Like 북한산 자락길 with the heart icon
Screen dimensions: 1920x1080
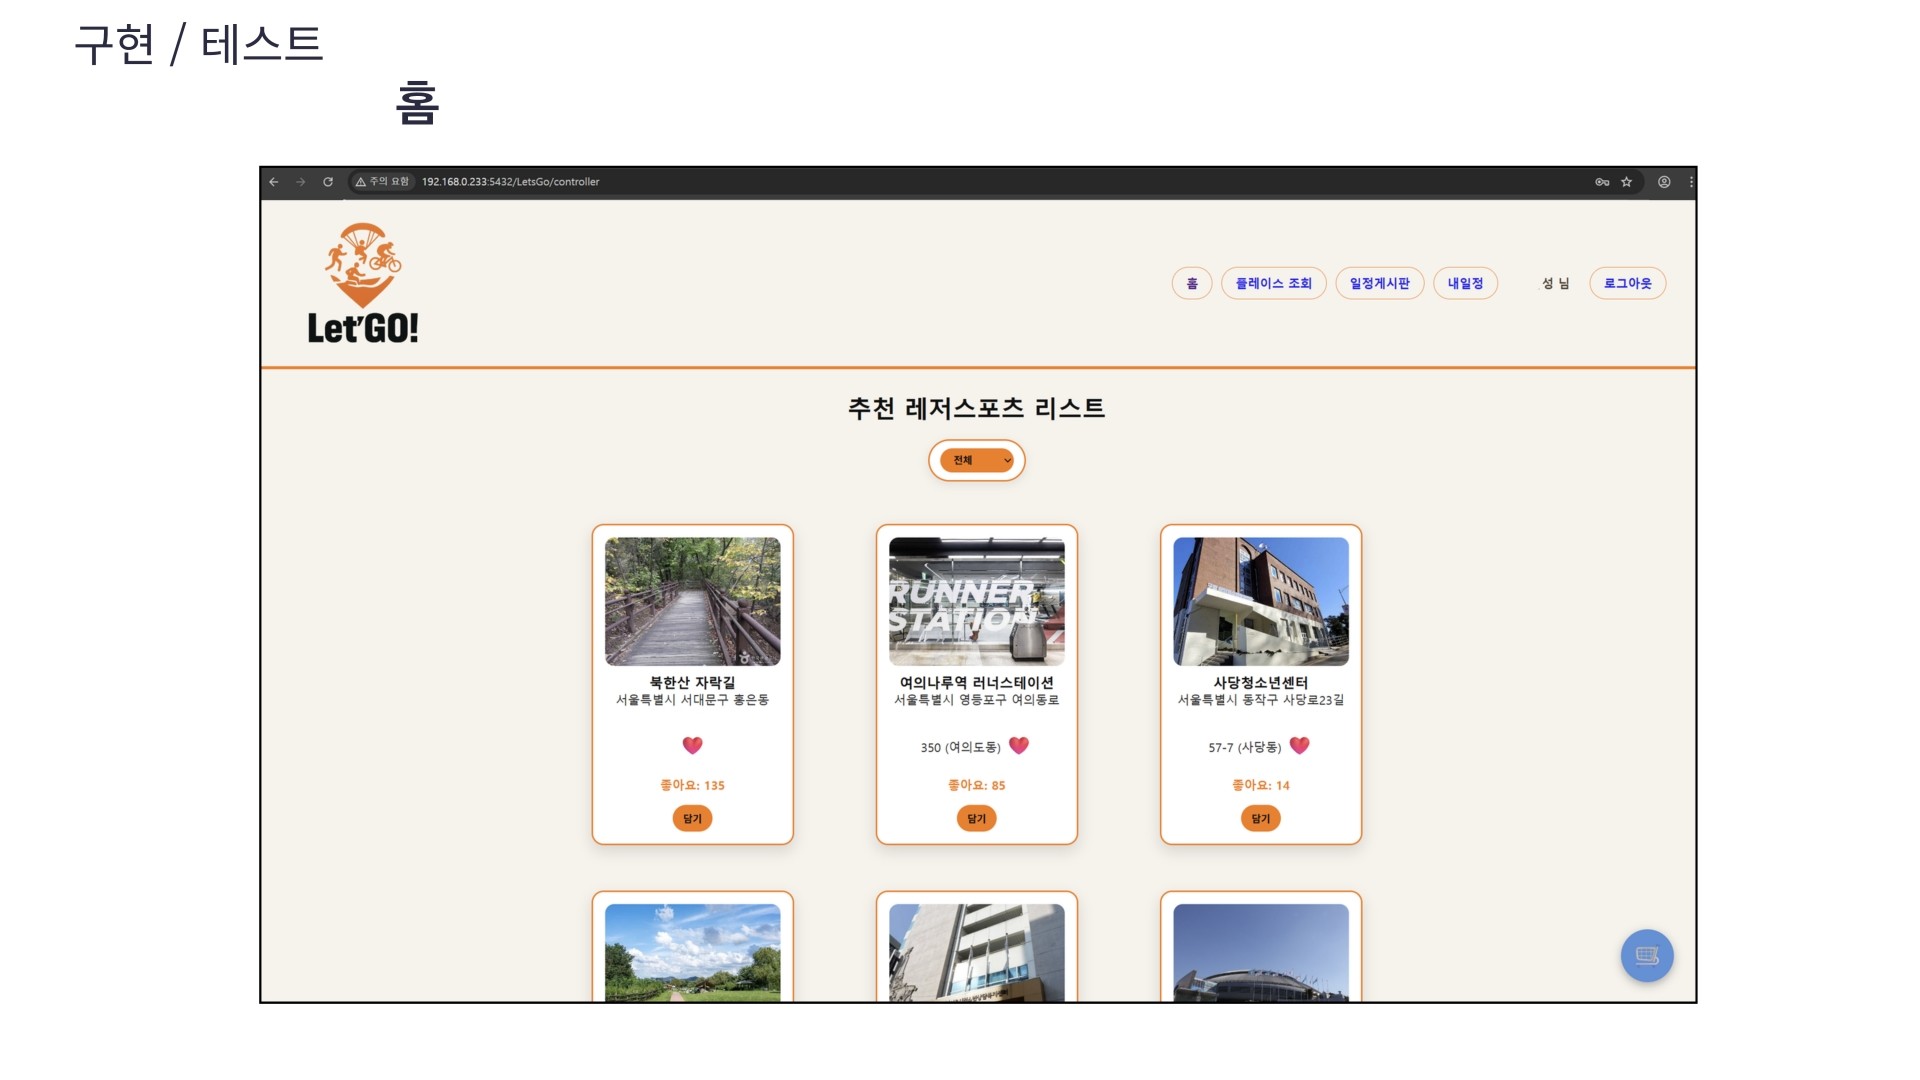[693, 745]
